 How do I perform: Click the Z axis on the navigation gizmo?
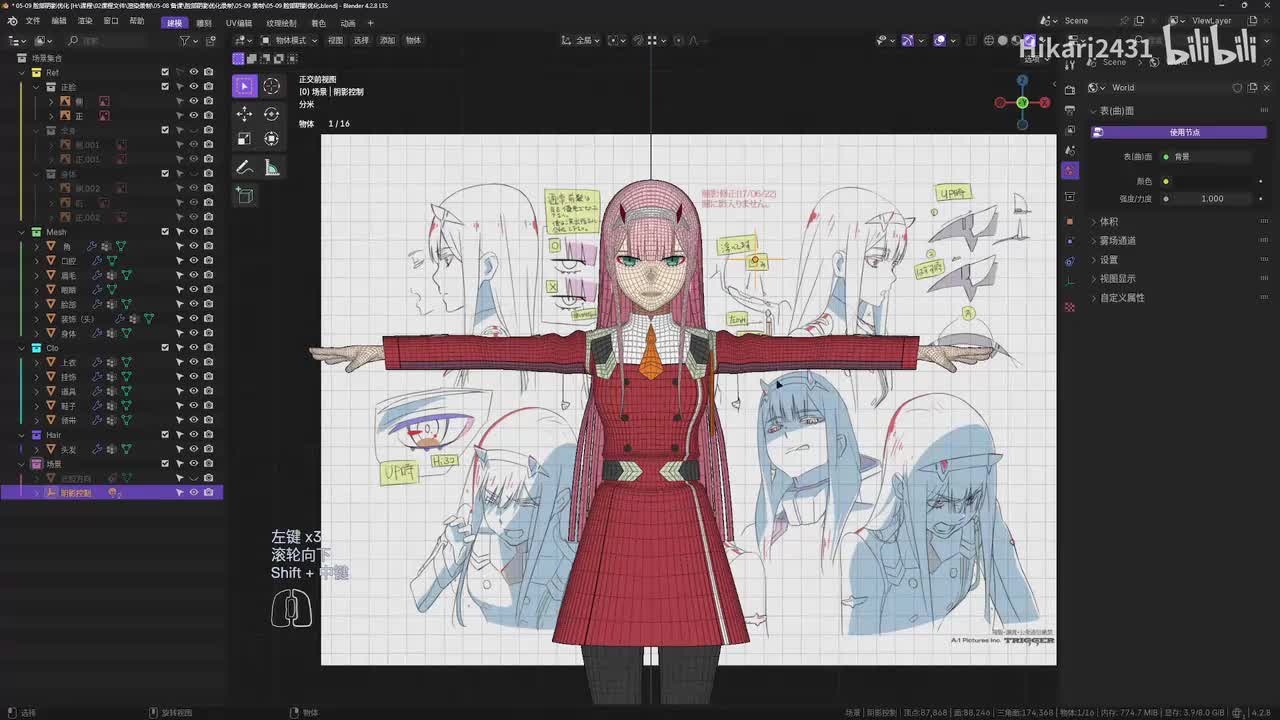coord(1022,80)
